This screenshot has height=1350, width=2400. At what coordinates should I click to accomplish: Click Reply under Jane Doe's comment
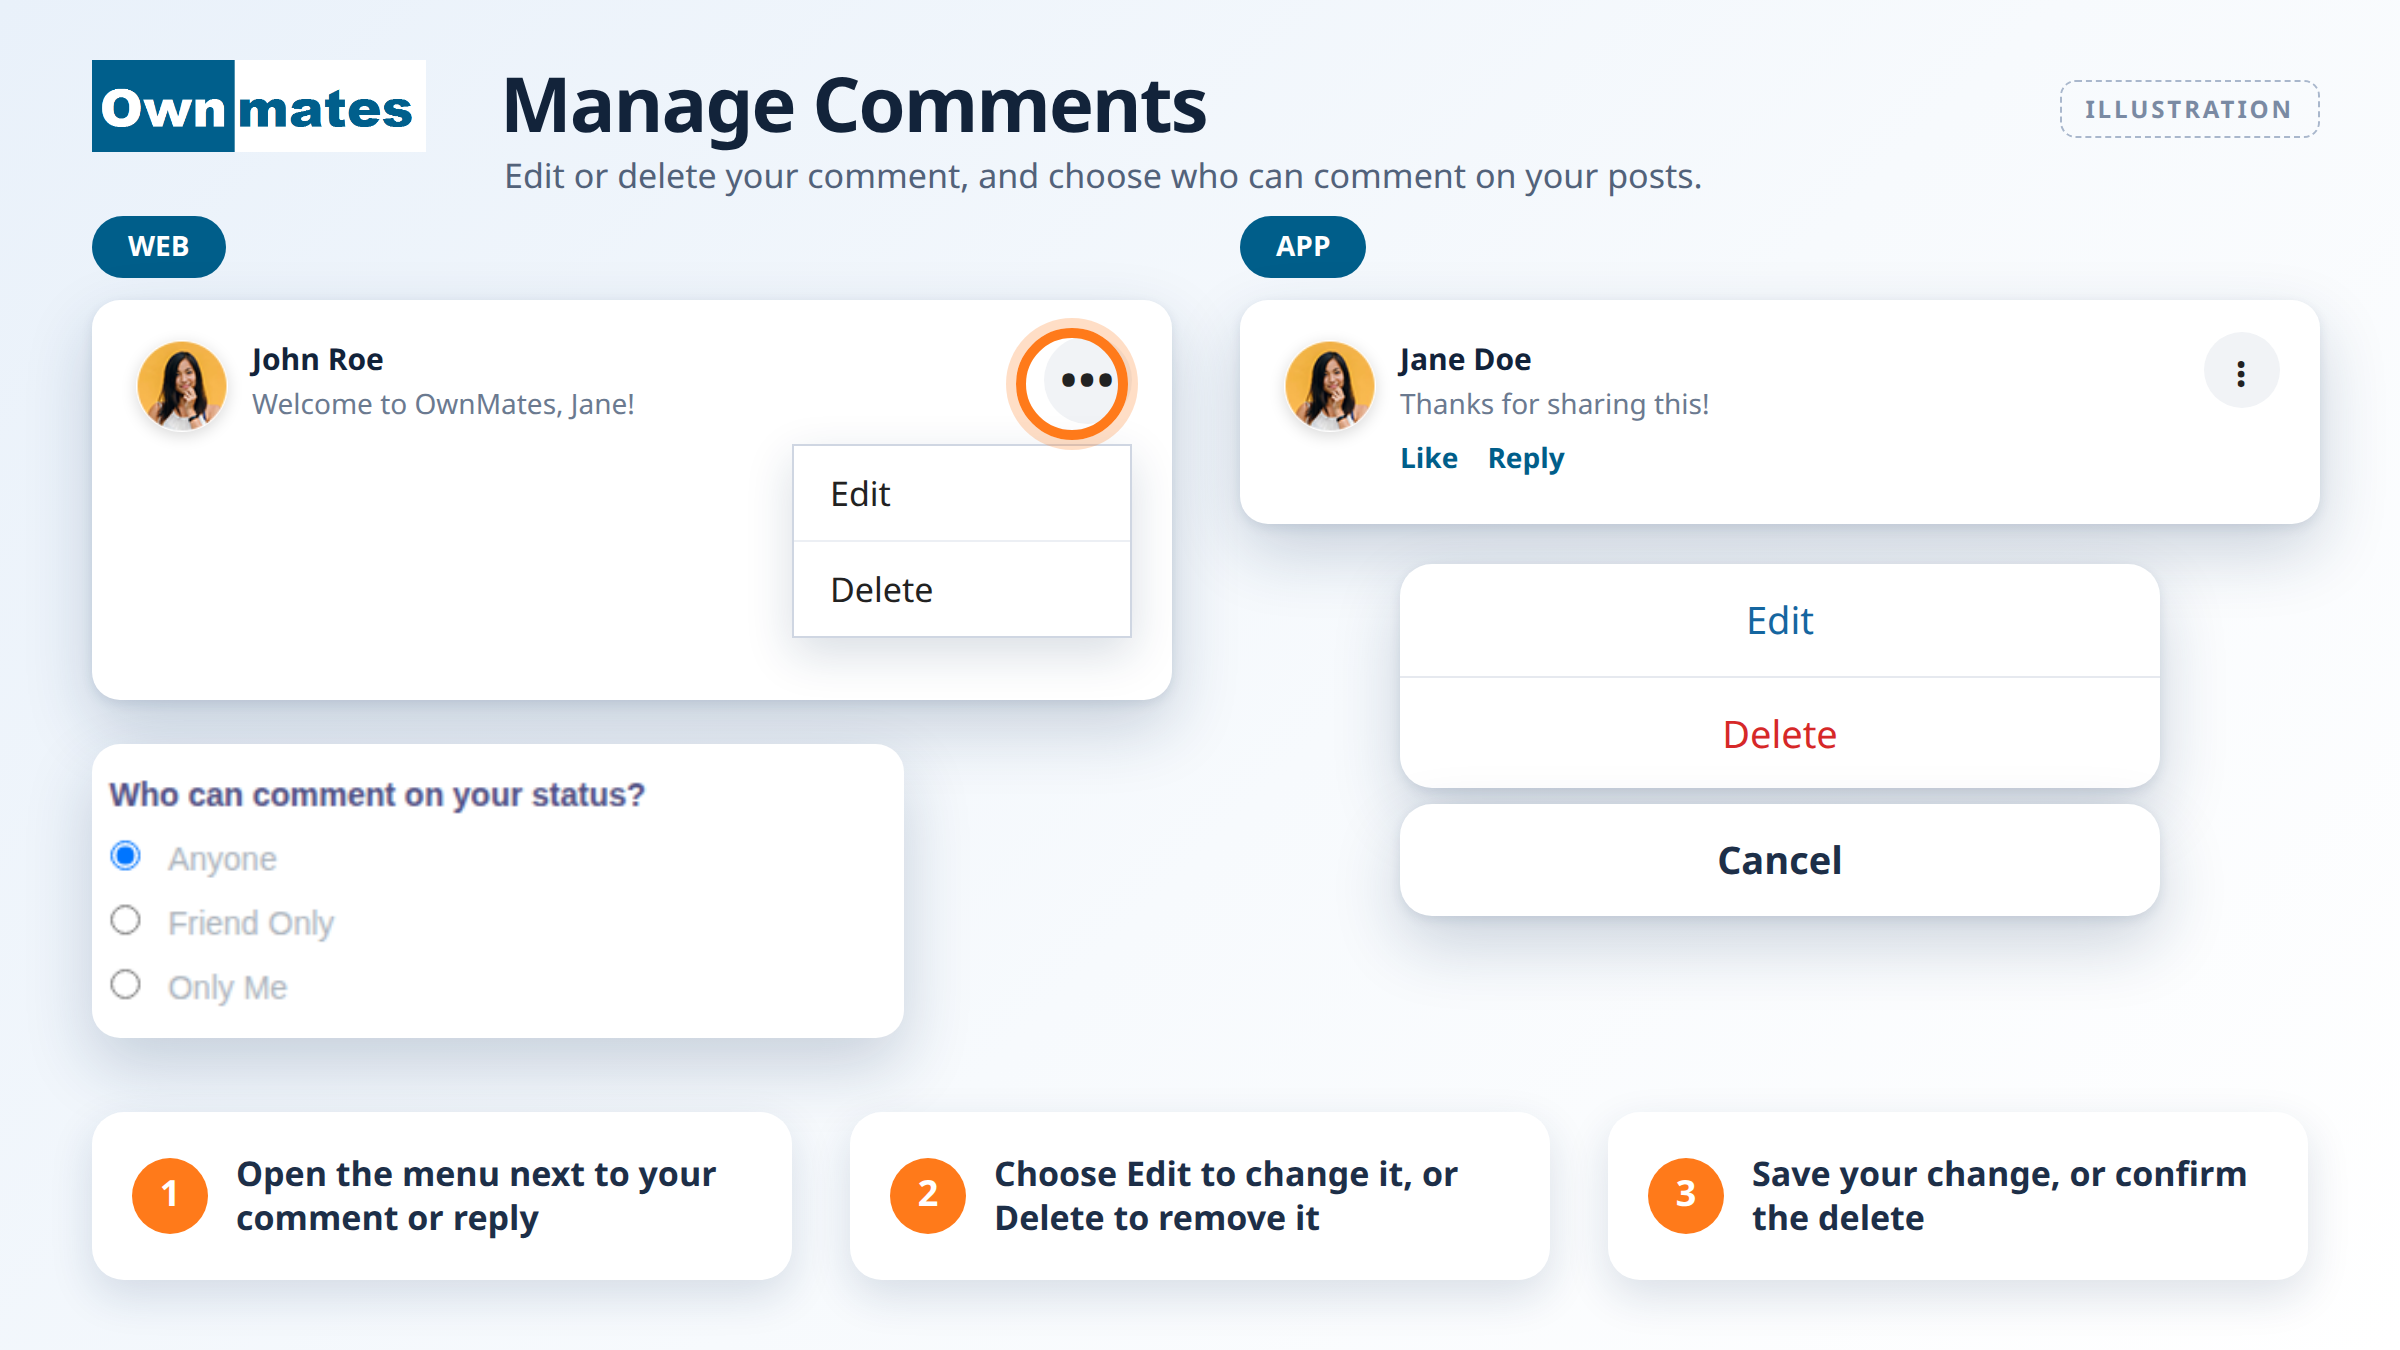(x=1526, y=459)
